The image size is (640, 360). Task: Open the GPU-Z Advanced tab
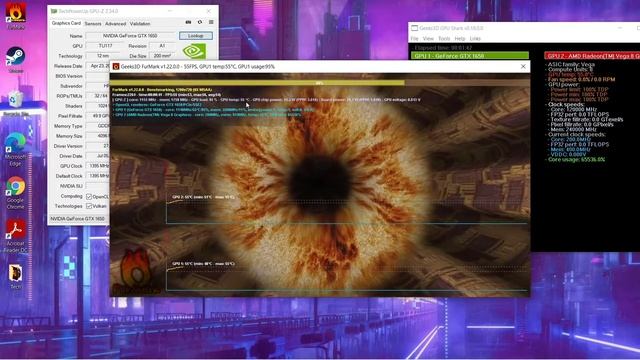(x=116, y=24)
